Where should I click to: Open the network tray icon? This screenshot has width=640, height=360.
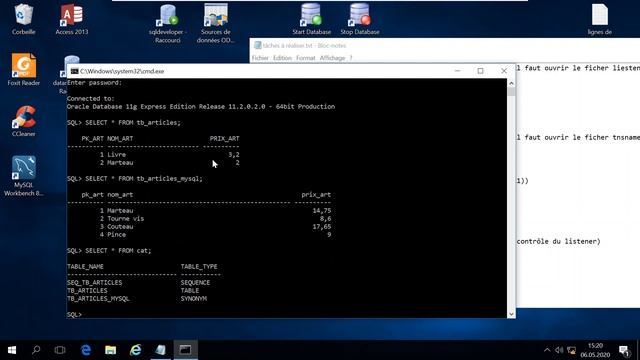click(x=571, y=350)
